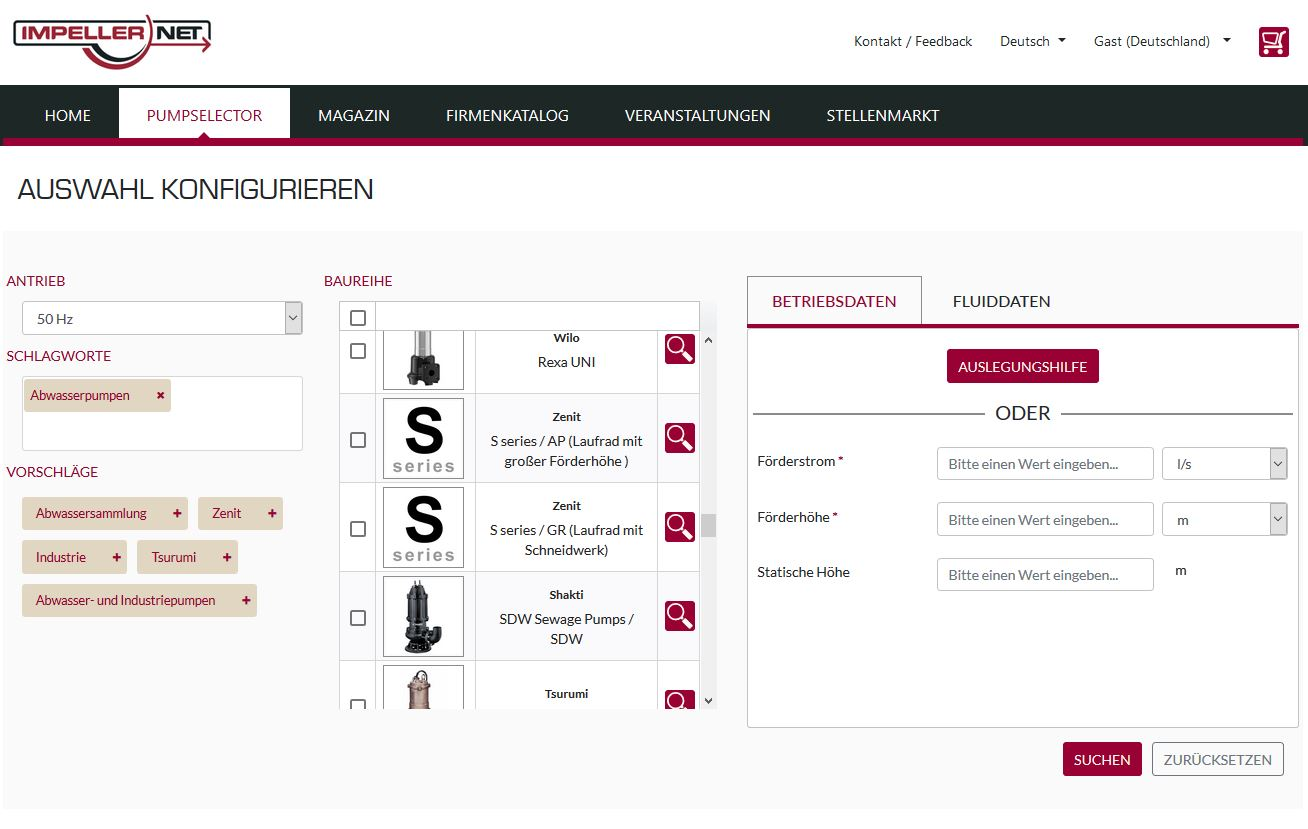
Task: Open the Auslegungshilfe button
Action: click(x=1023, y=366)
